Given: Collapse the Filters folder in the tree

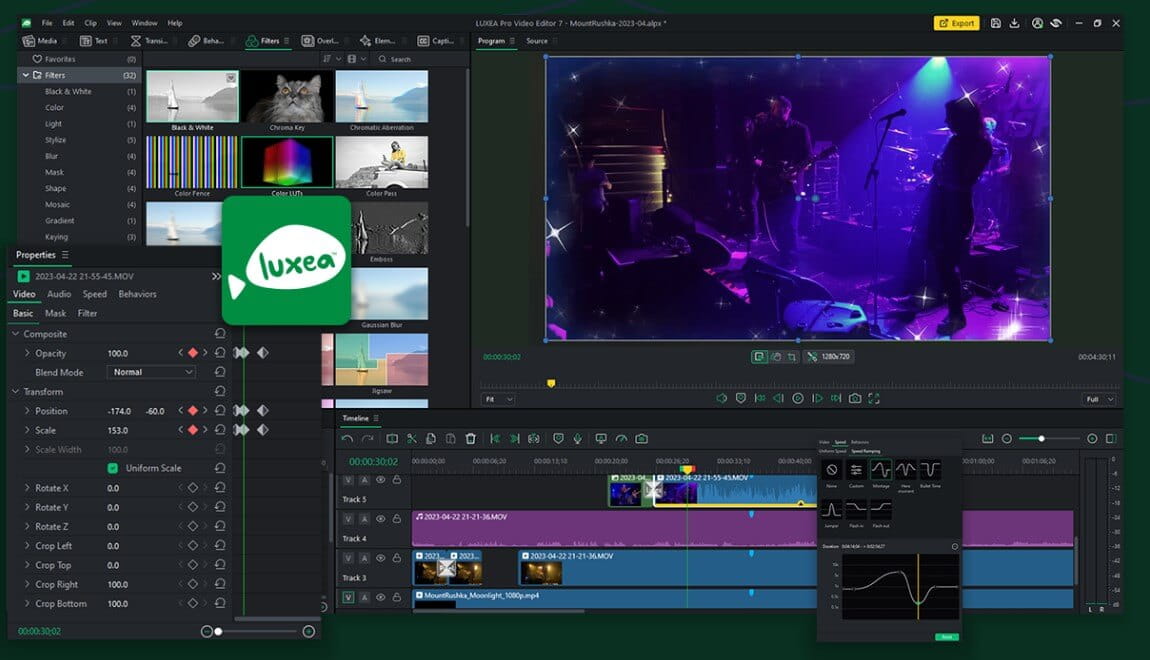Looking at the screenshot, I should coord(26,75).
